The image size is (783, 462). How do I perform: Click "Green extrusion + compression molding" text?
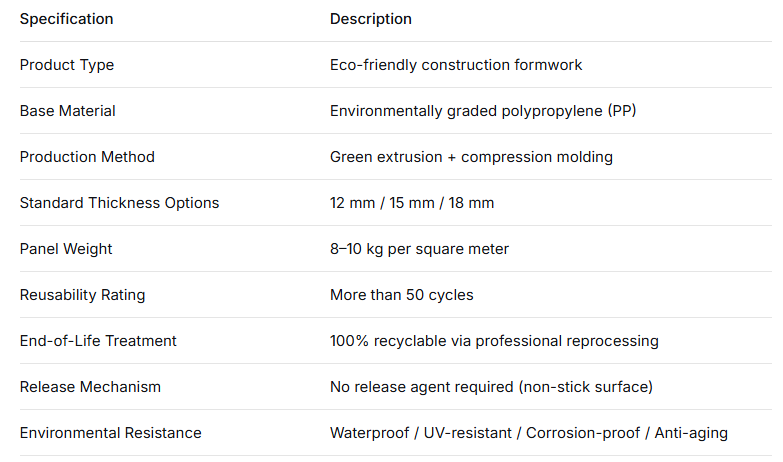tap(471, 157)
